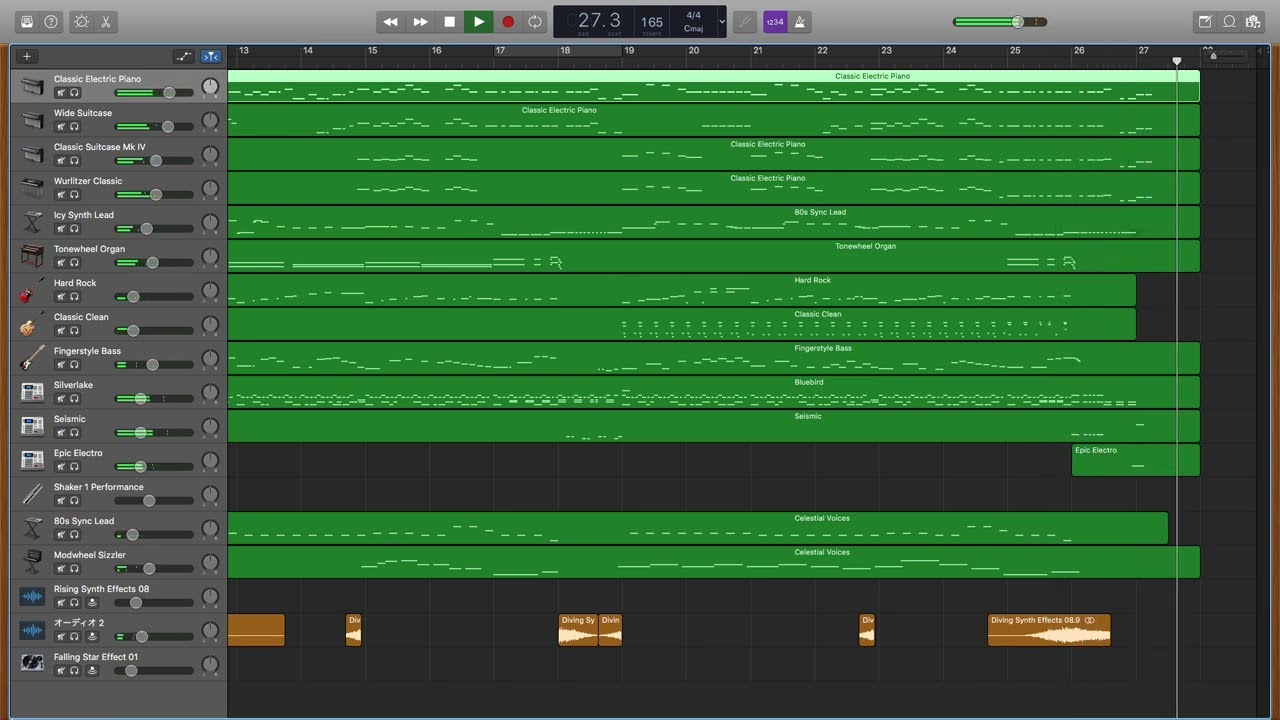Select the Classic Suitcase Mk IV track name
1280x720 pixels.
coord(99,147)
